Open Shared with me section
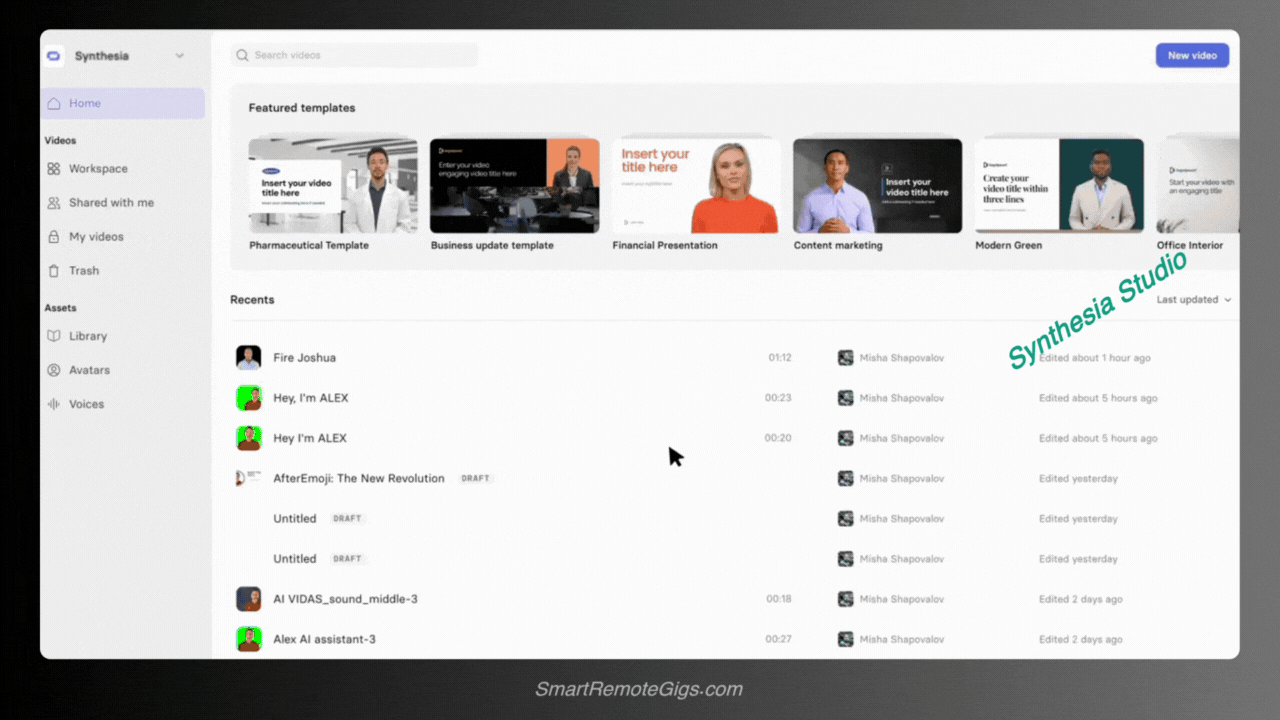This screenshot has height=720, width=1280. point(111,203)
